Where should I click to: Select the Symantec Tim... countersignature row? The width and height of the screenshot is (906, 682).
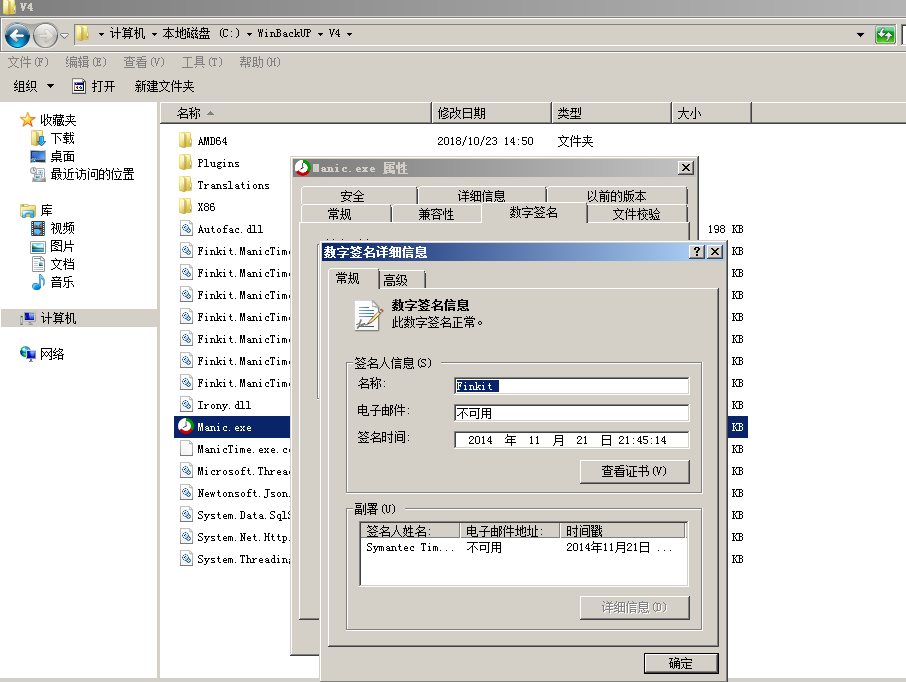point(523,547)
